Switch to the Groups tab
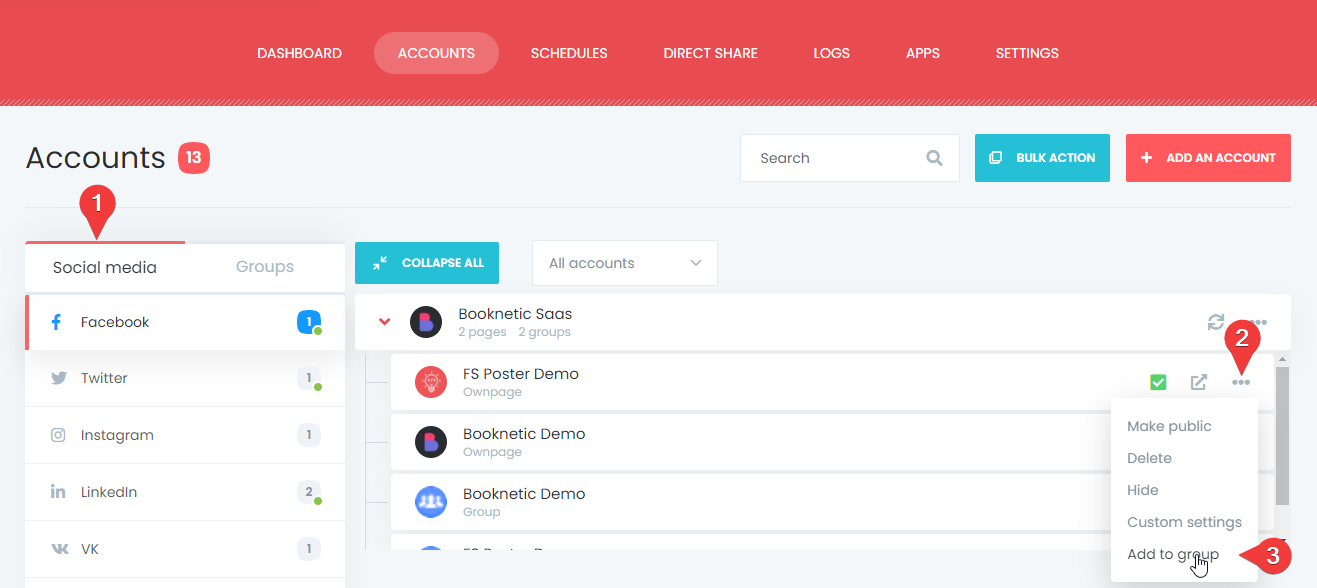 coord(265,267)
